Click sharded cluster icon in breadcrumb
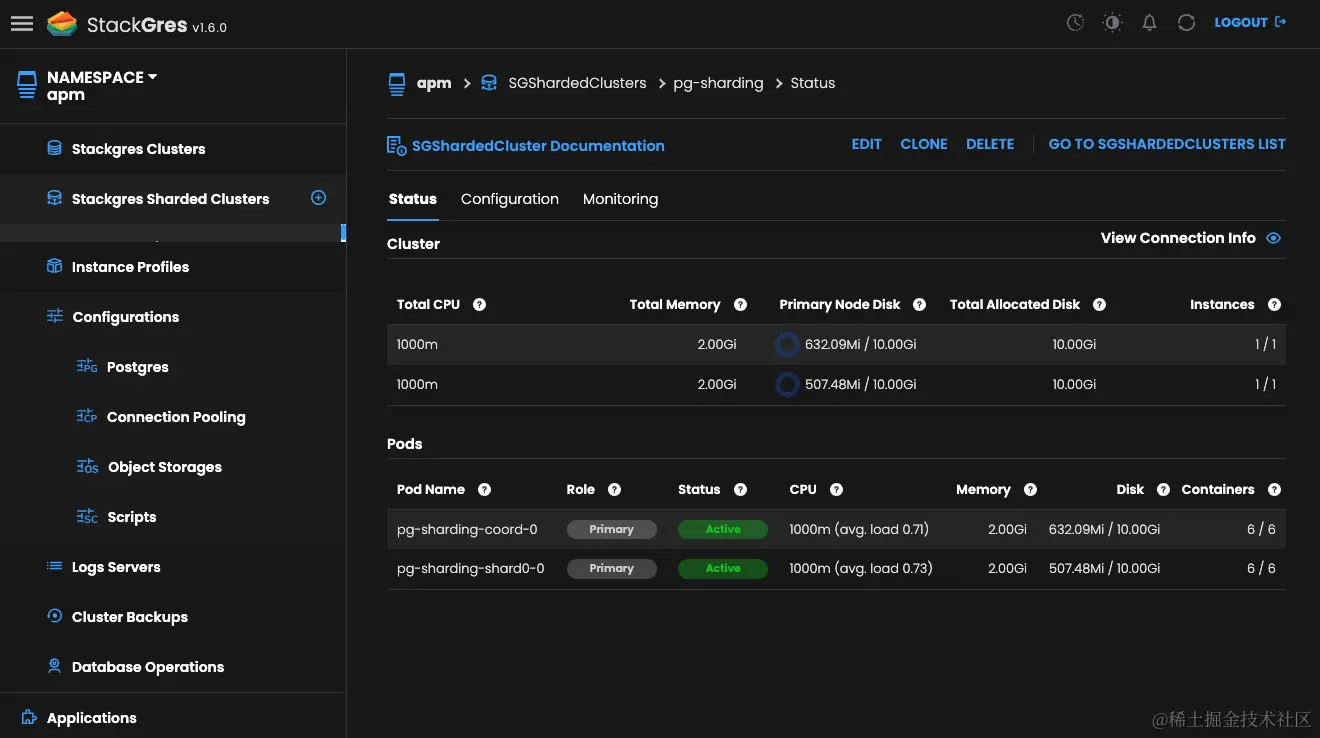 [x=489, y=83]
